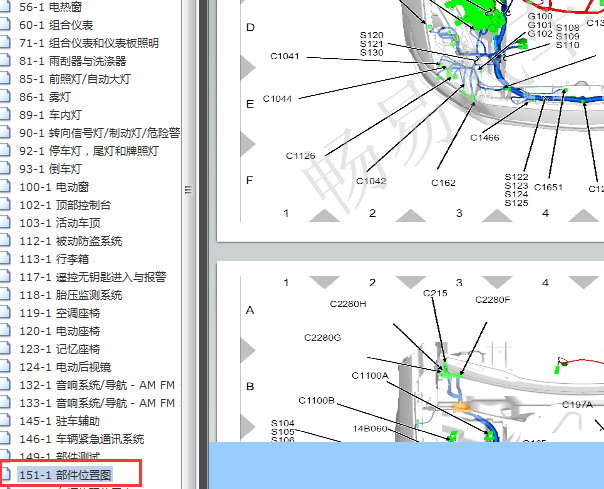Go to bookmark 81-1 雨刮器与洗涤器
Viewport: 604px width, 489px height.
(73, 61)
